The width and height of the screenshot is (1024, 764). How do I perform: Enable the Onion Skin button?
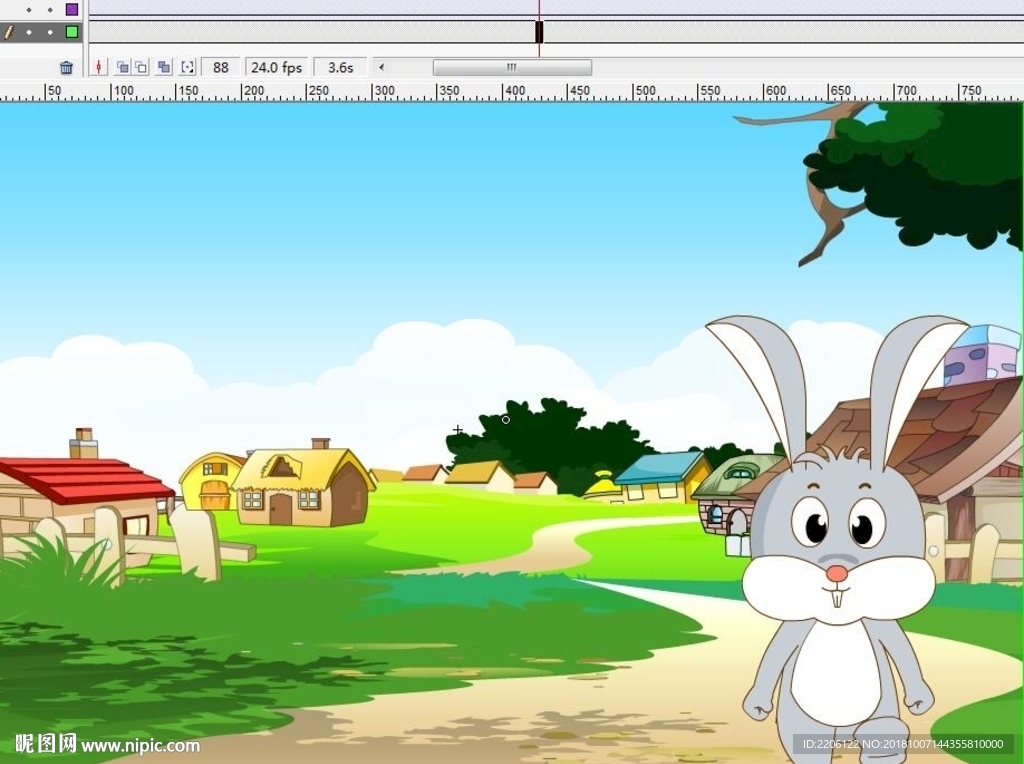click(x=122, y=67)
